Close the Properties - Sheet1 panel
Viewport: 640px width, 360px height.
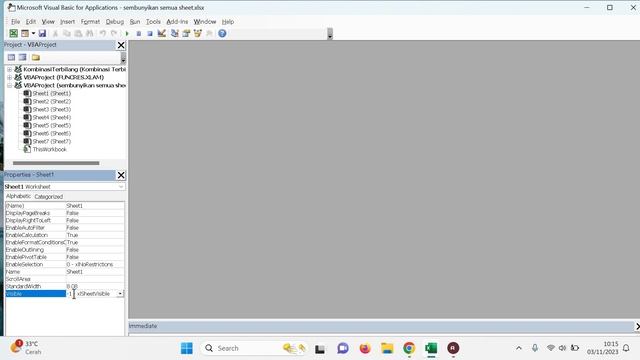[121, 175]
